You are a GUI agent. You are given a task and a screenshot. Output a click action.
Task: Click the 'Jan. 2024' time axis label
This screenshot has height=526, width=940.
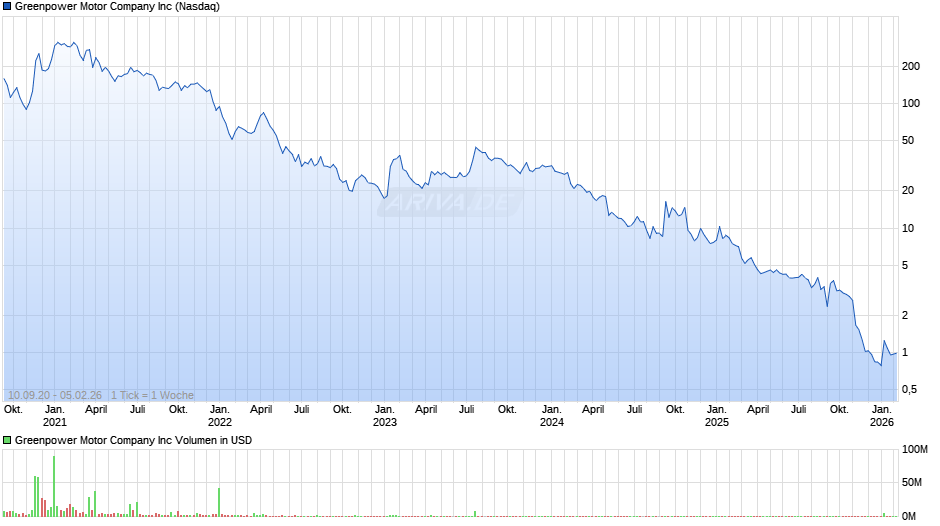[552, 416]
